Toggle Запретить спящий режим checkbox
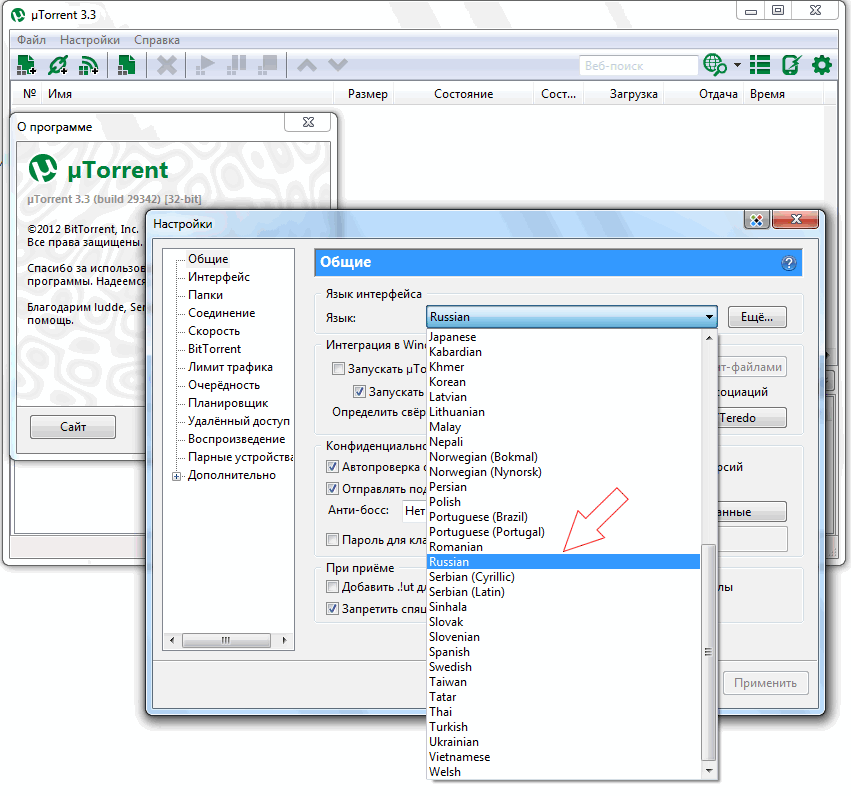Screen dimensions: 851x796 point(332,609)
